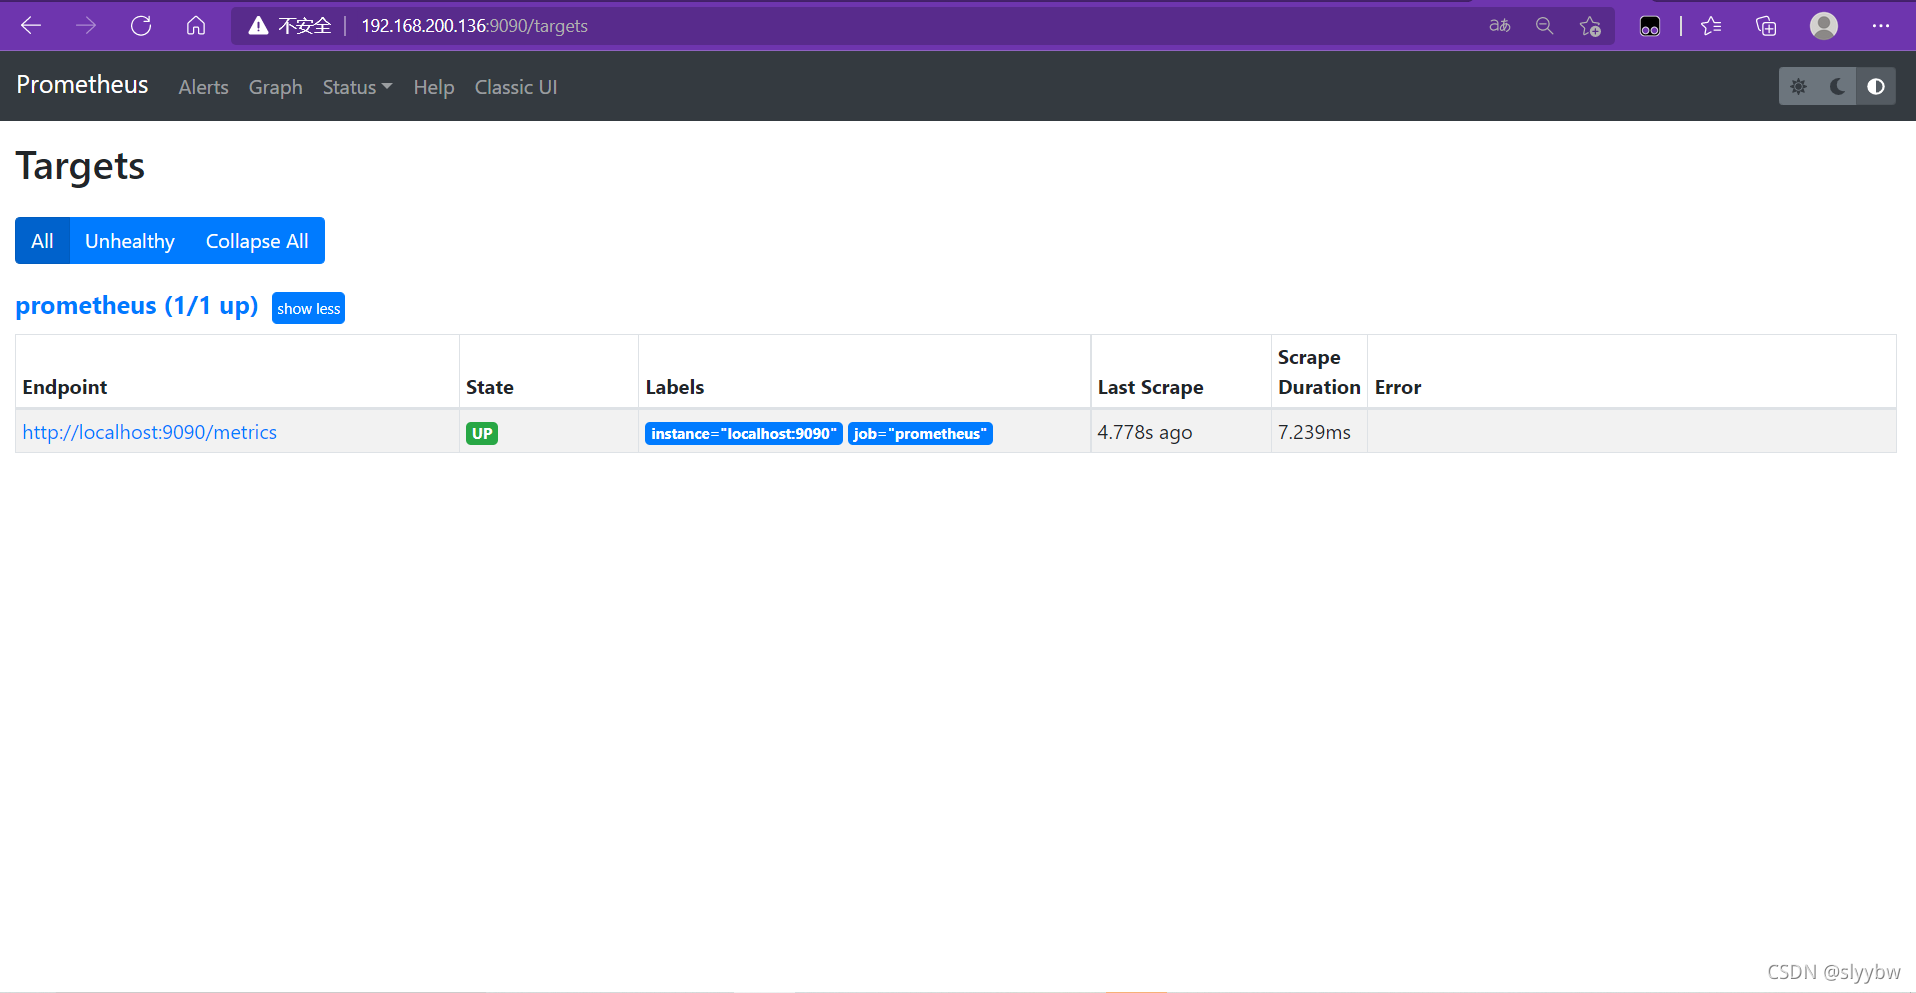The width and height of the screenshot is (1916, 993).
Task: Click the Scrape Duration column header
Action: 1319,372
